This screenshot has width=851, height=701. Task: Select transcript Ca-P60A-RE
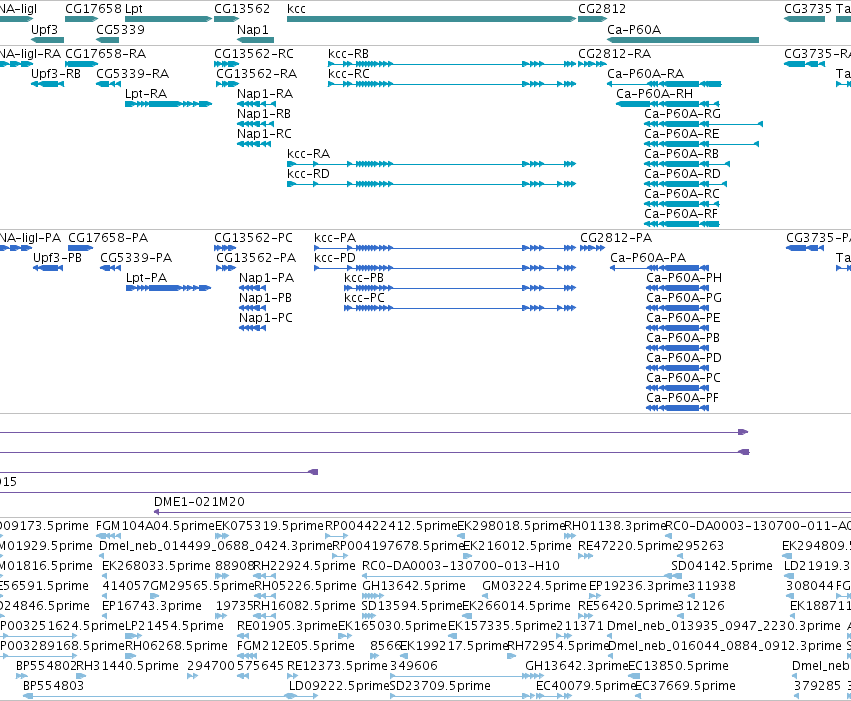682,134
